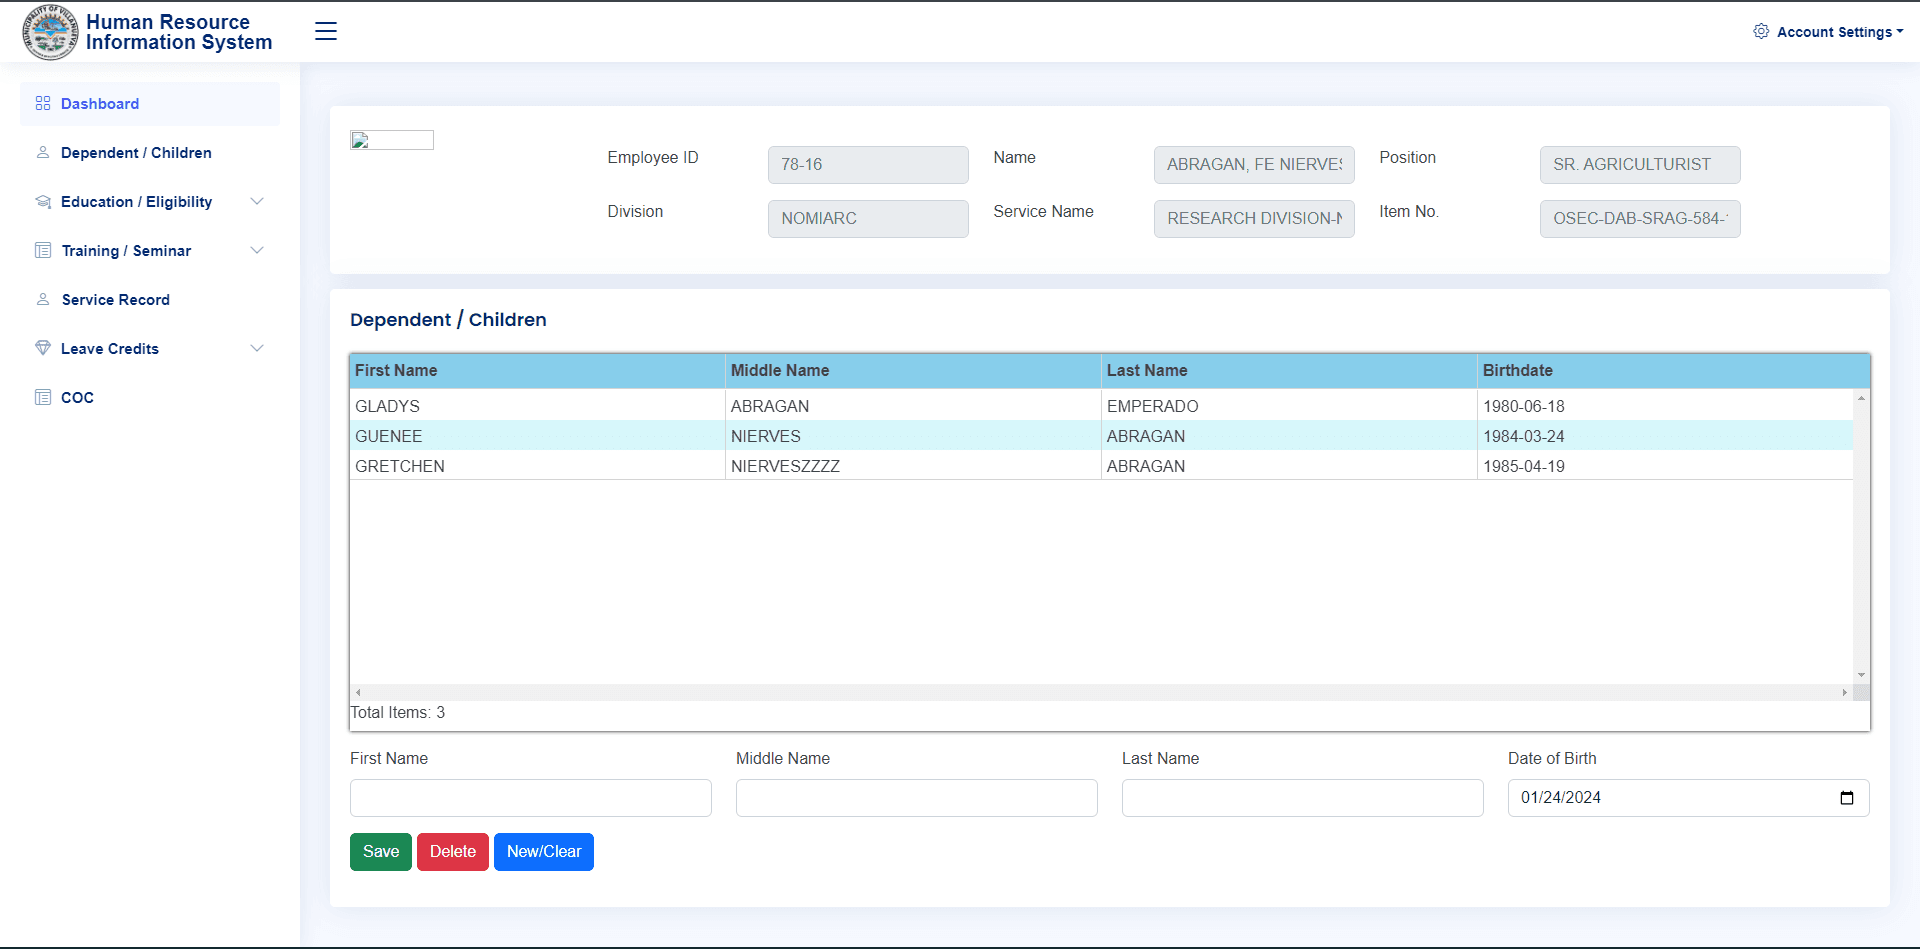Click the NIERVES middle name cell

(914, 436)
